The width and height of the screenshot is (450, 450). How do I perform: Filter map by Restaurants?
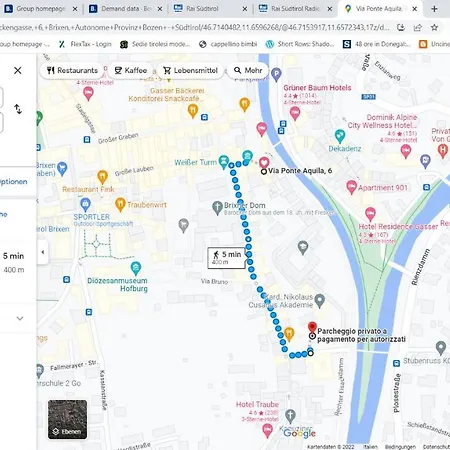[73, 70]
